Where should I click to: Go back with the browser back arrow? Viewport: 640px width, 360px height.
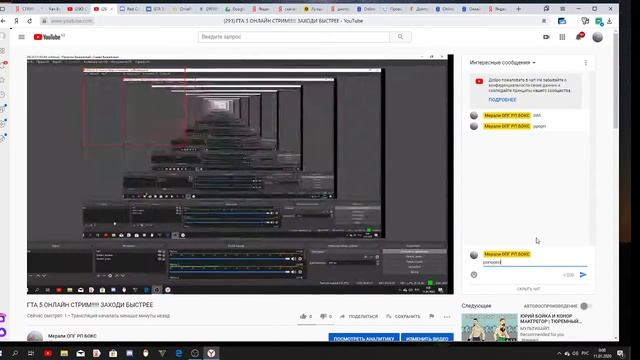(3, 21)
